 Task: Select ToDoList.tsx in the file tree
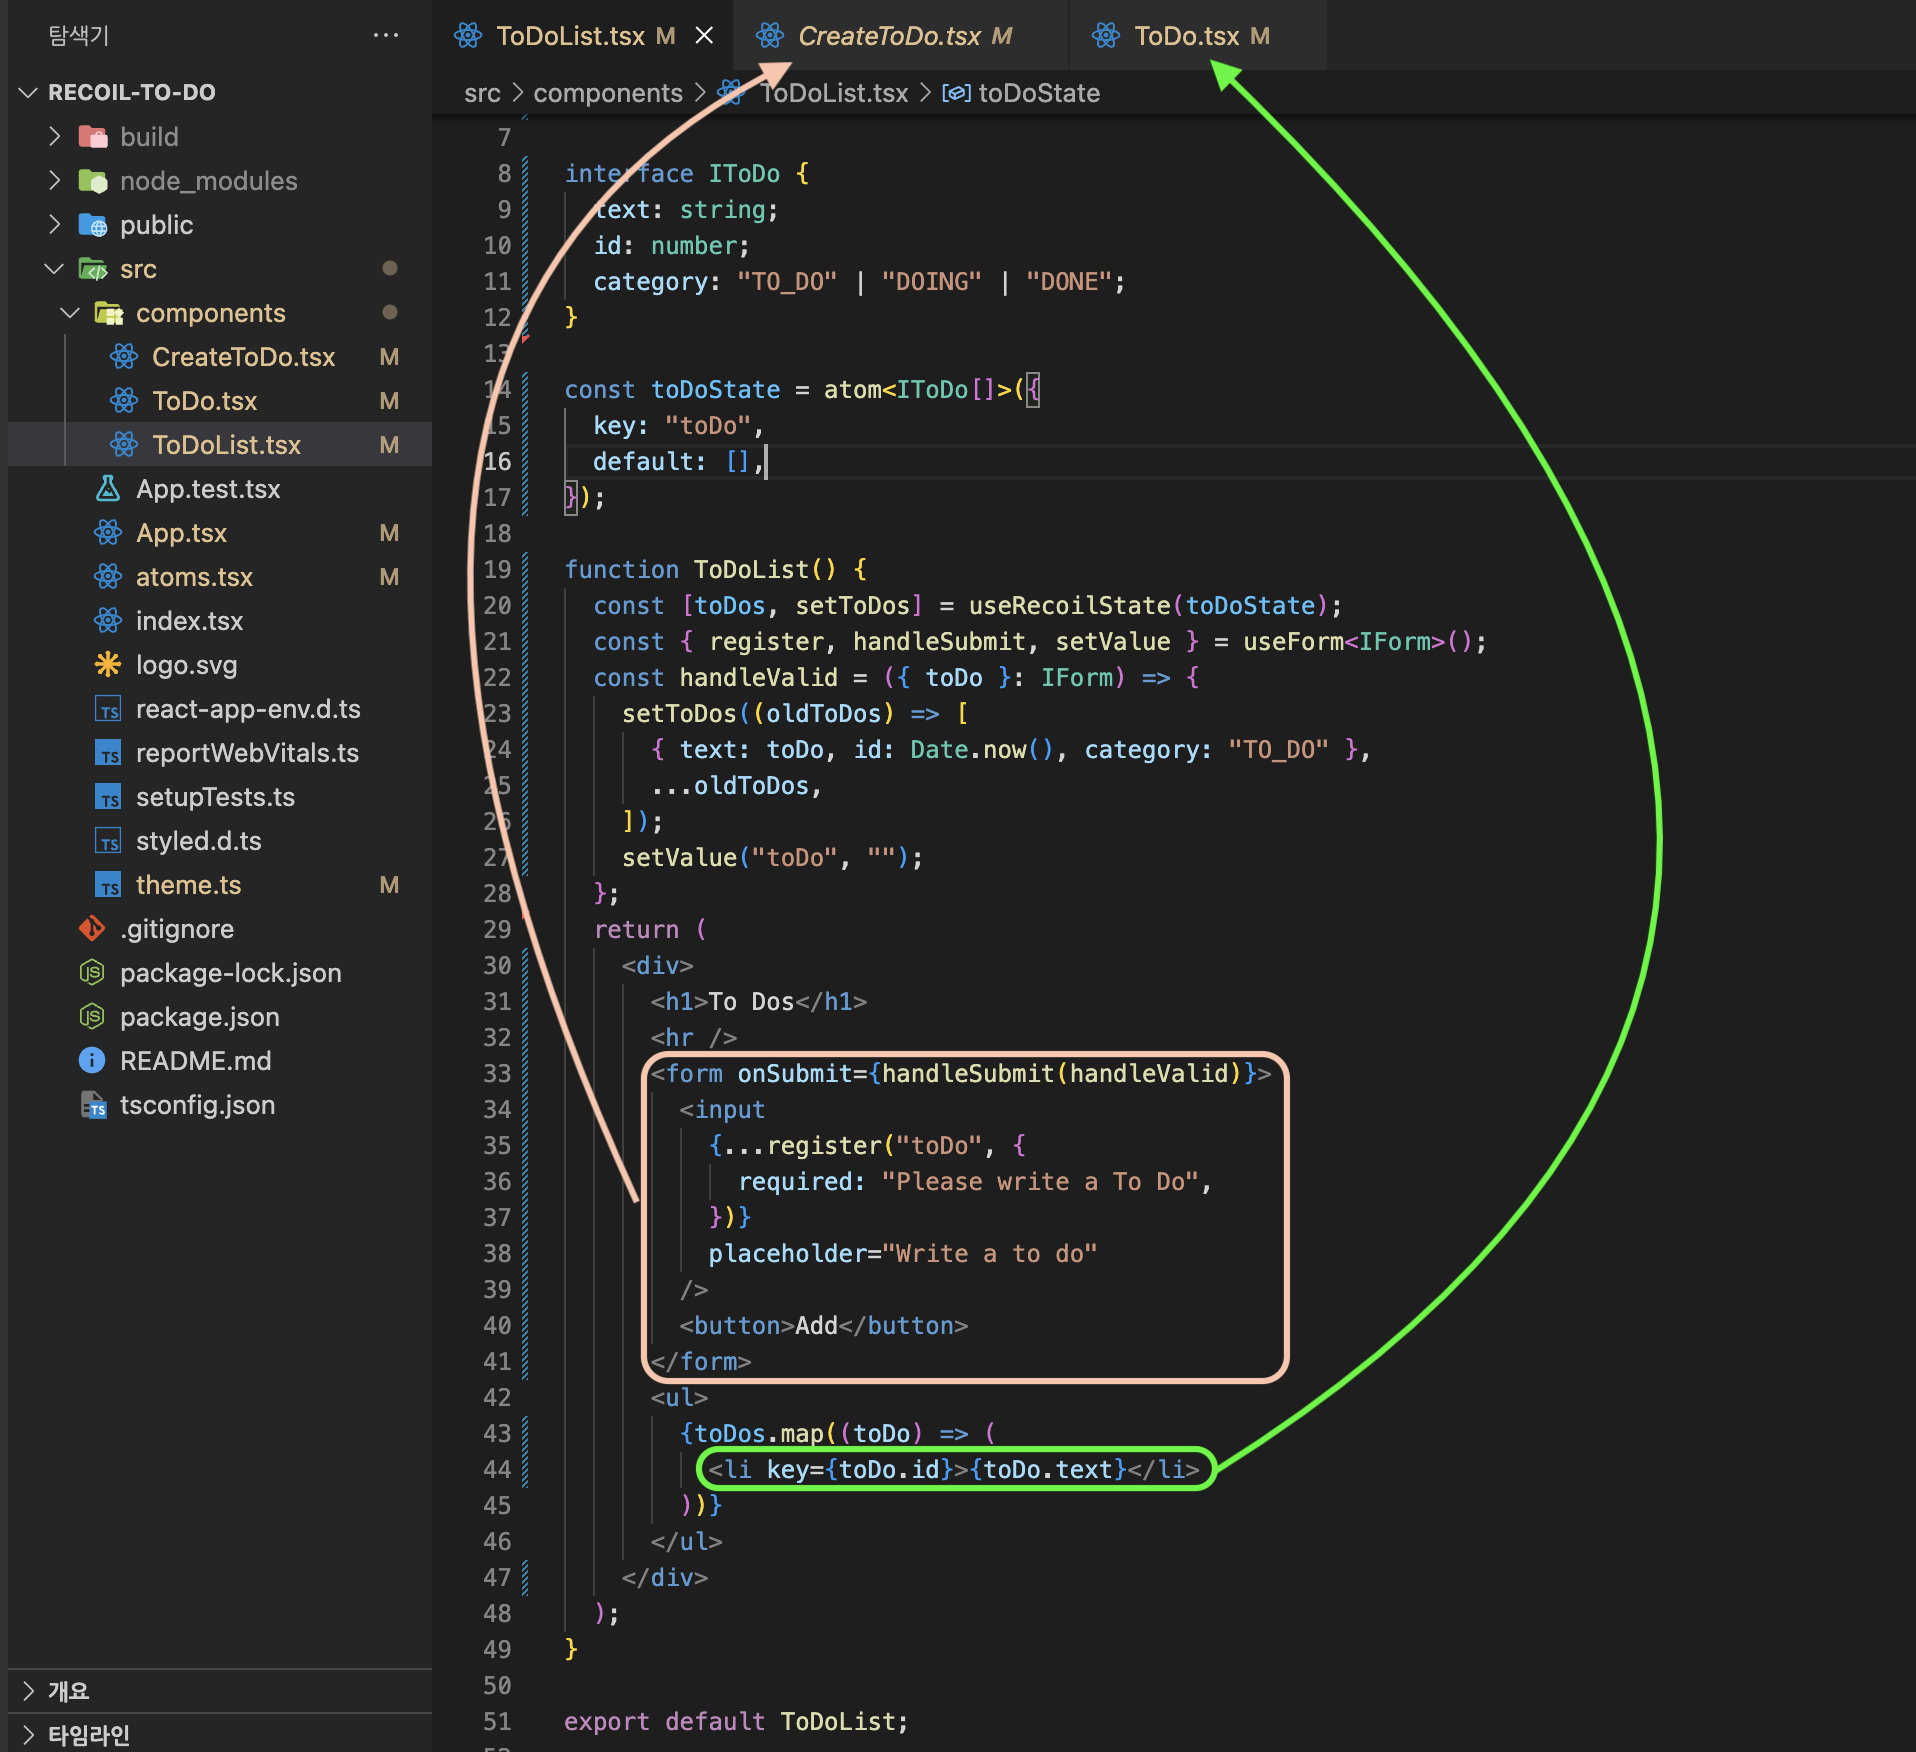(226, 445)
